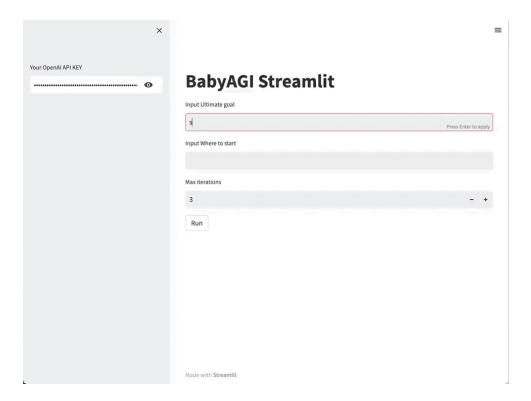Click the empty white area below Run
Screen dimensions: 531x401
click(x=339, y=298)
